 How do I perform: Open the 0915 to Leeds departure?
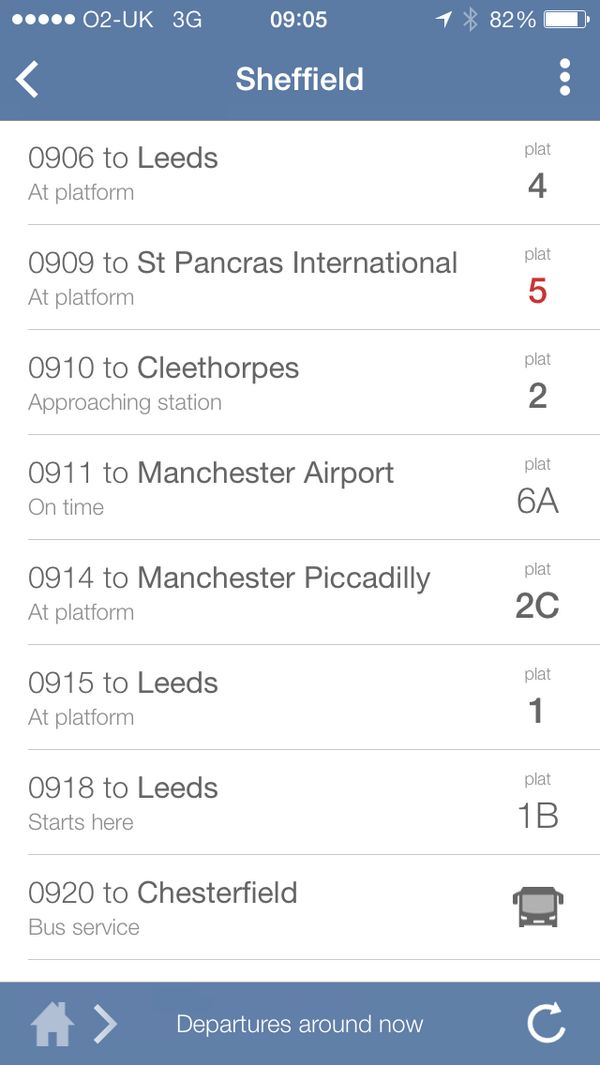coord(250,698)
